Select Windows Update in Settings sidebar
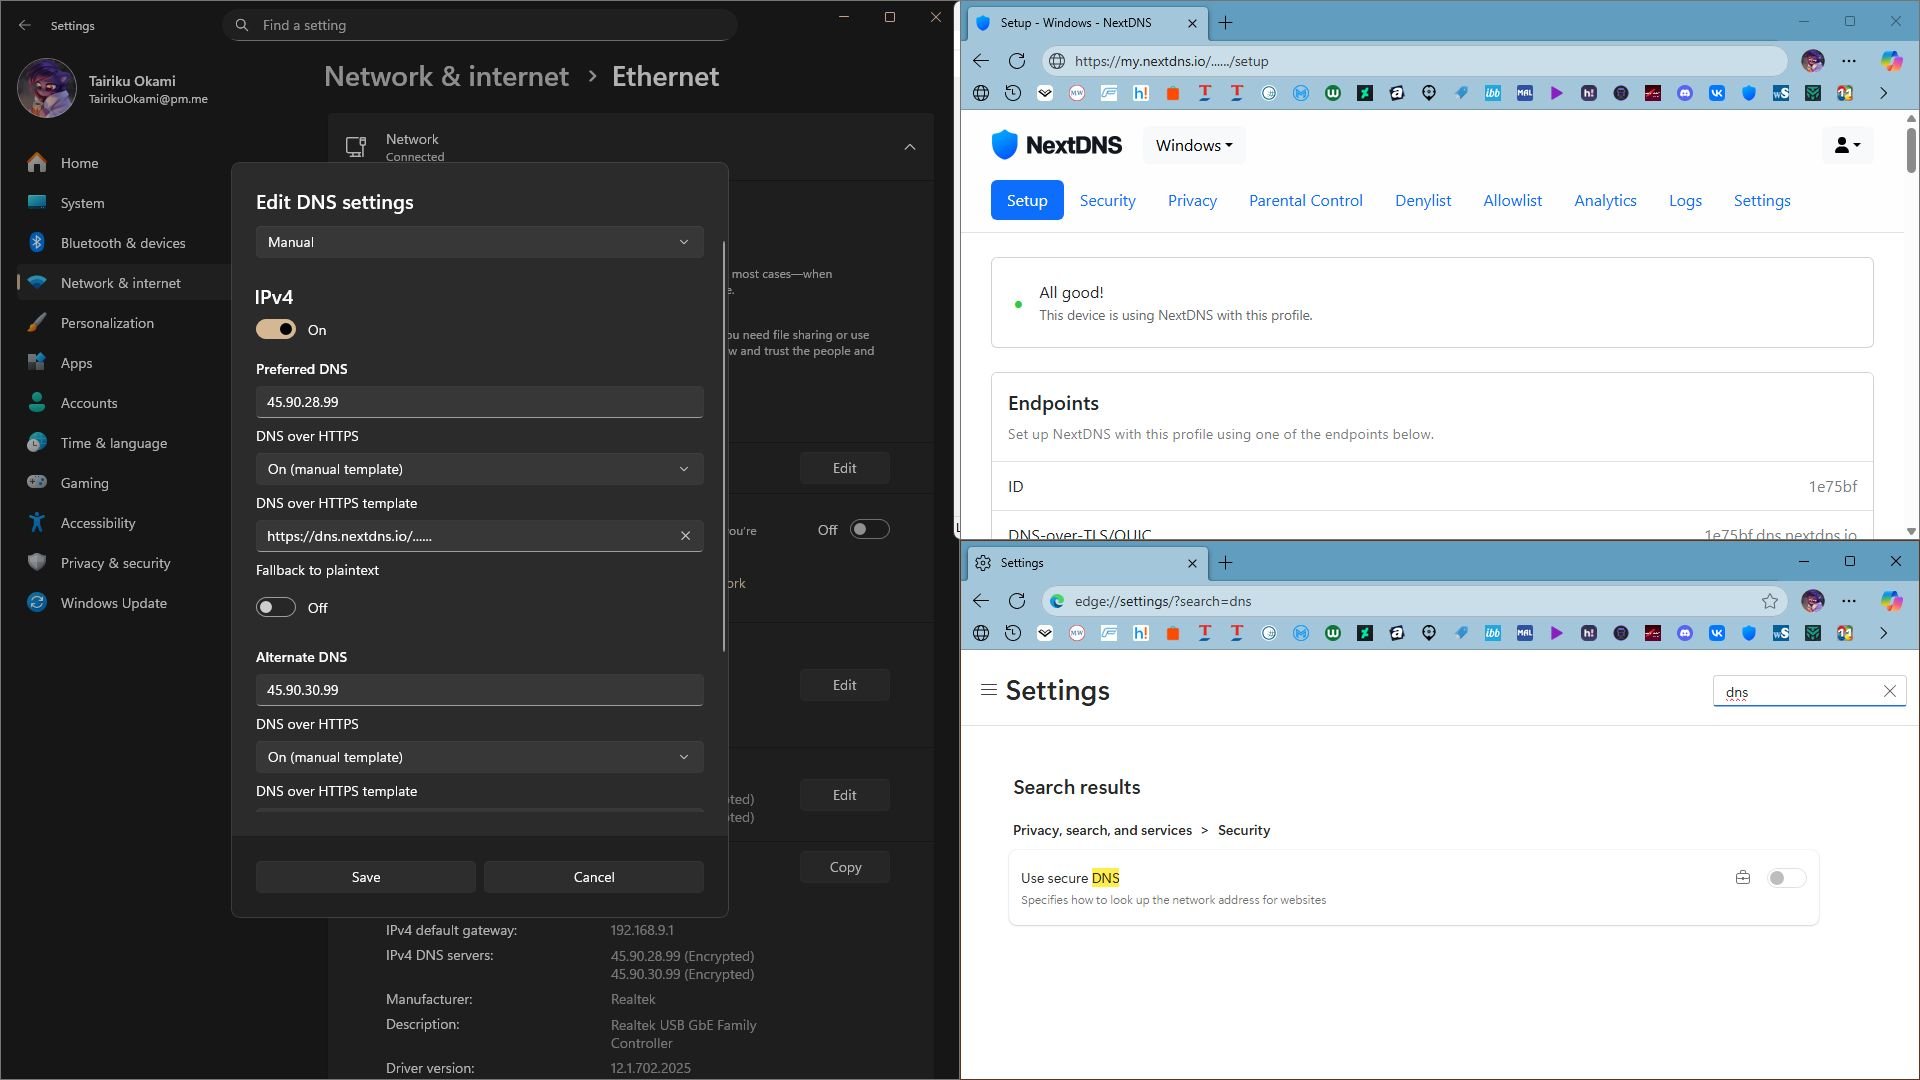This screenshot has height=1080, width=1920. [124, 603]
